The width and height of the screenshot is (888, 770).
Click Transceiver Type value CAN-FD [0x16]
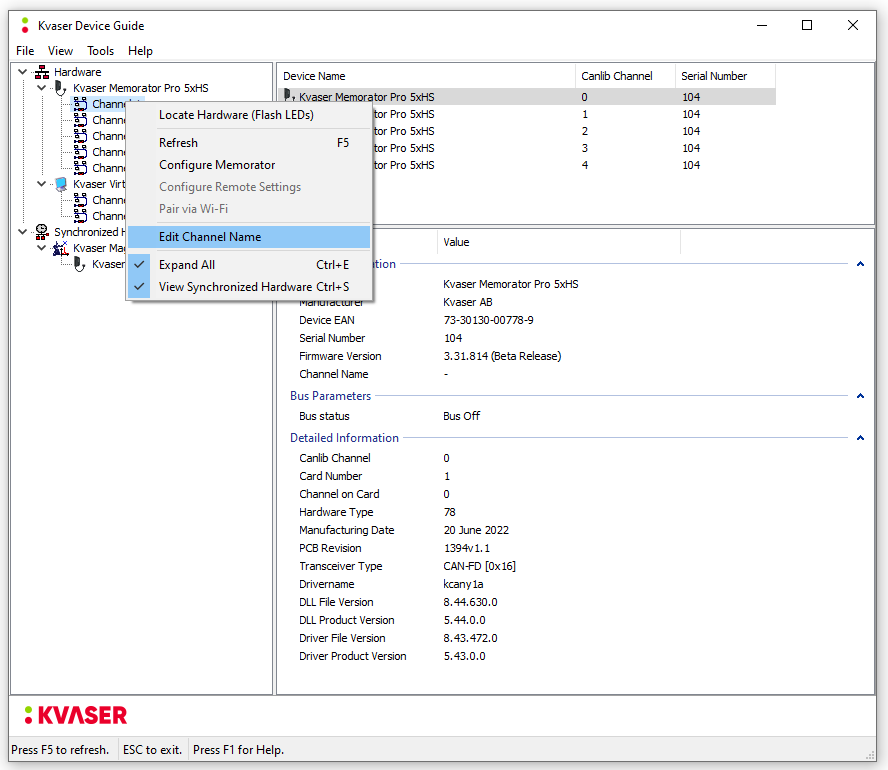point(479,566)
